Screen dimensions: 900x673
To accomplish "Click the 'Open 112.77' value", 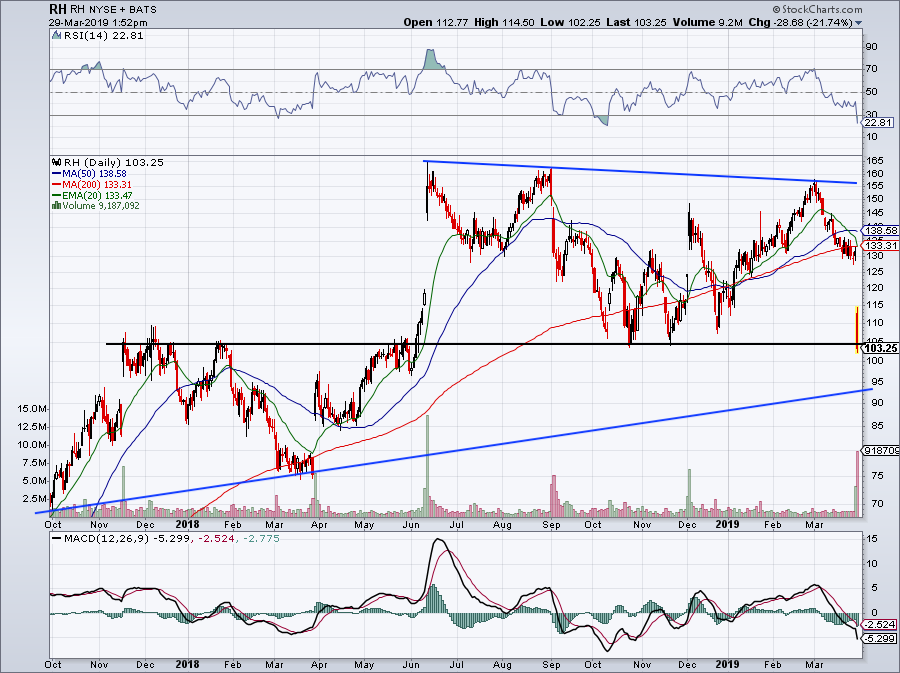I will click(x=436, y=22).
